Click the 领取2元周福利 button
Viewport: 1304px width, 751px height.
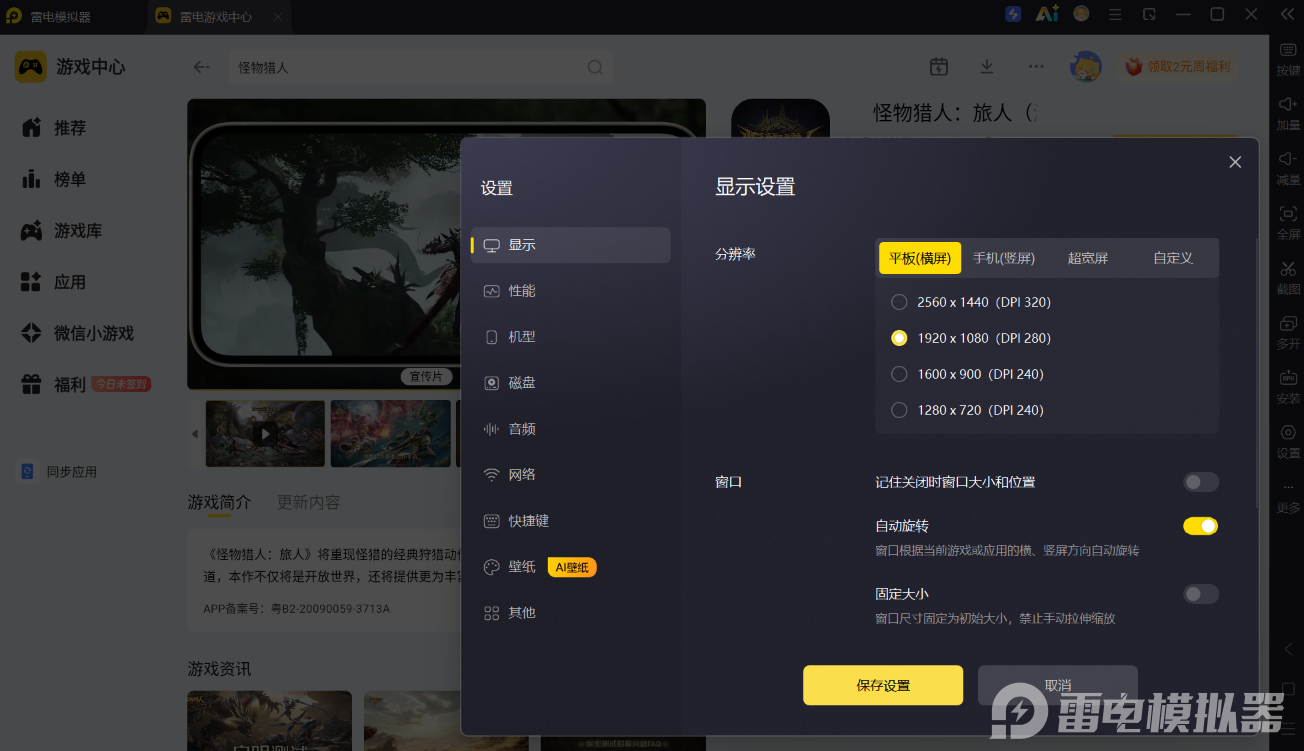click(1178, 67)
